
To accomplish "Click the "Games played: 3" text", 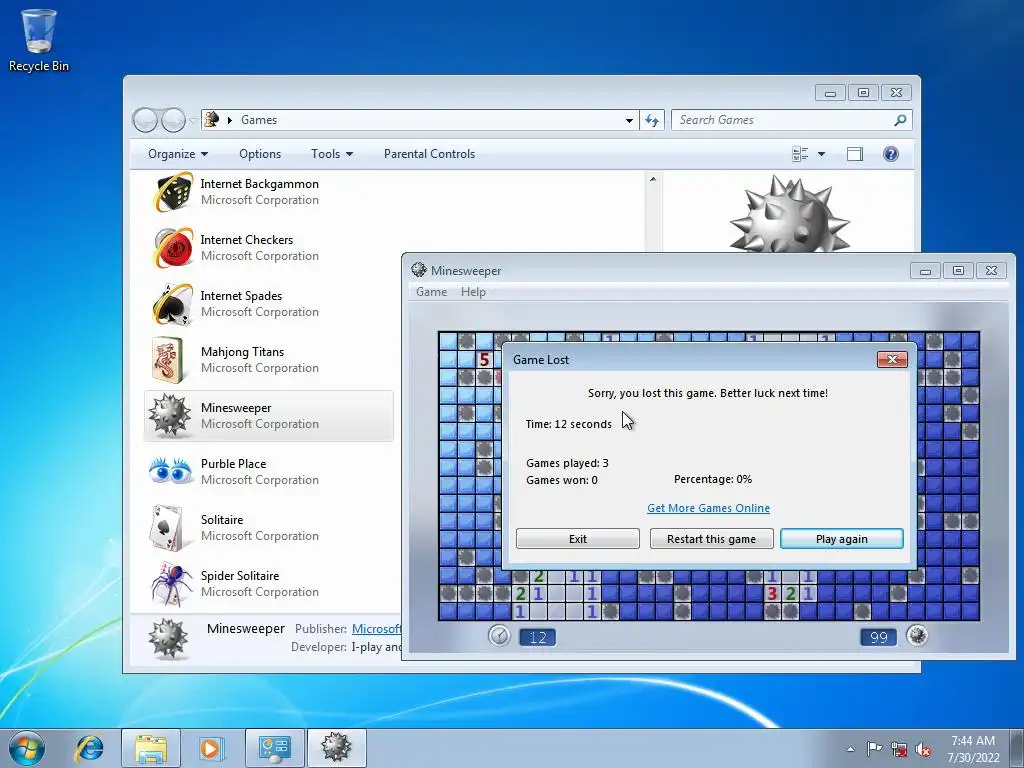I will (x=567, y=463).
